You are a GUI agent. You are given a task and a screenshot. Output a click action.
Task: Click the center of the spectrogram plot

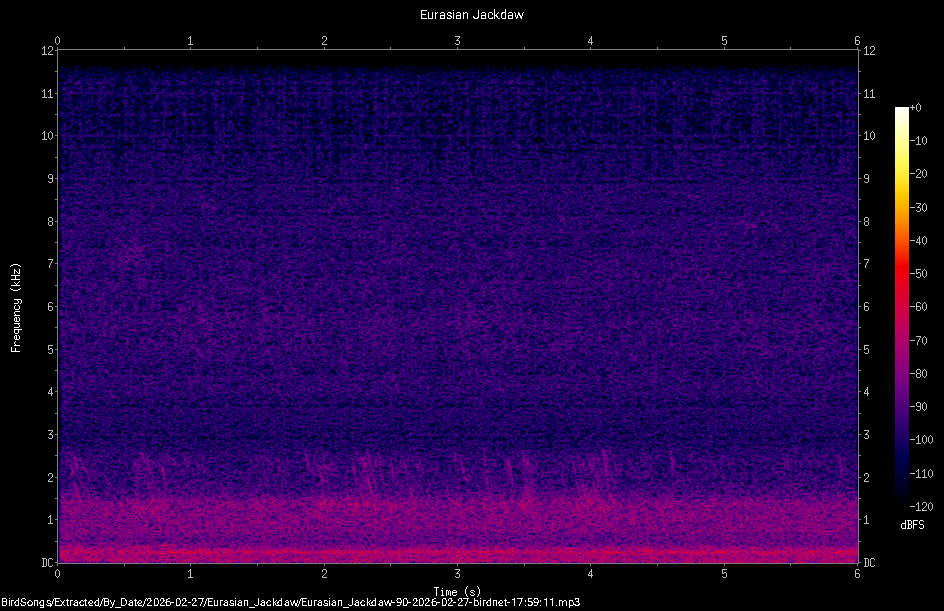tap(458, 305)
